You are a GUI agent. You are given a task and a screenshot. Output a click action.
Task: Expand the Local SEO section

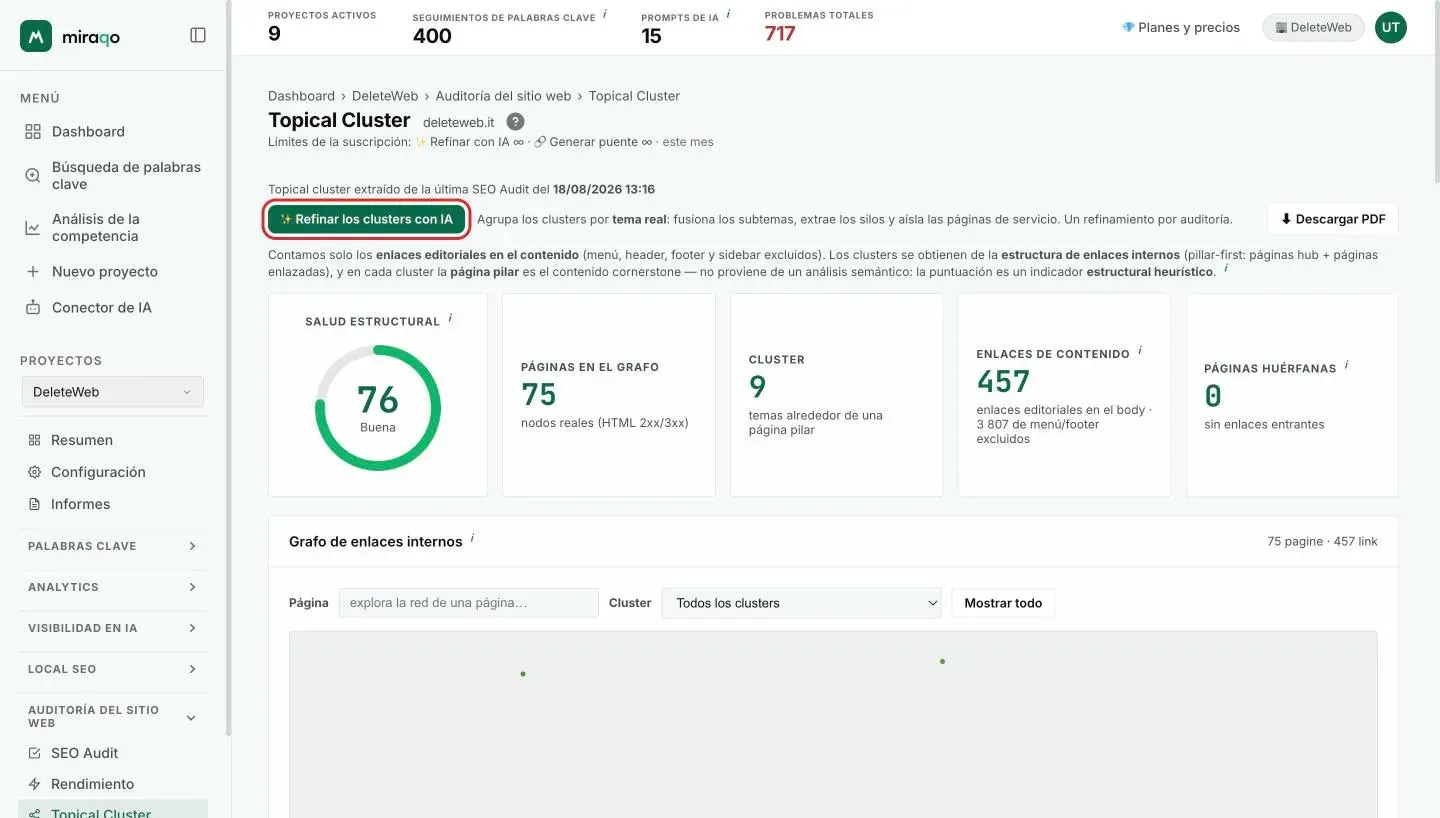(x=113, y=669)
